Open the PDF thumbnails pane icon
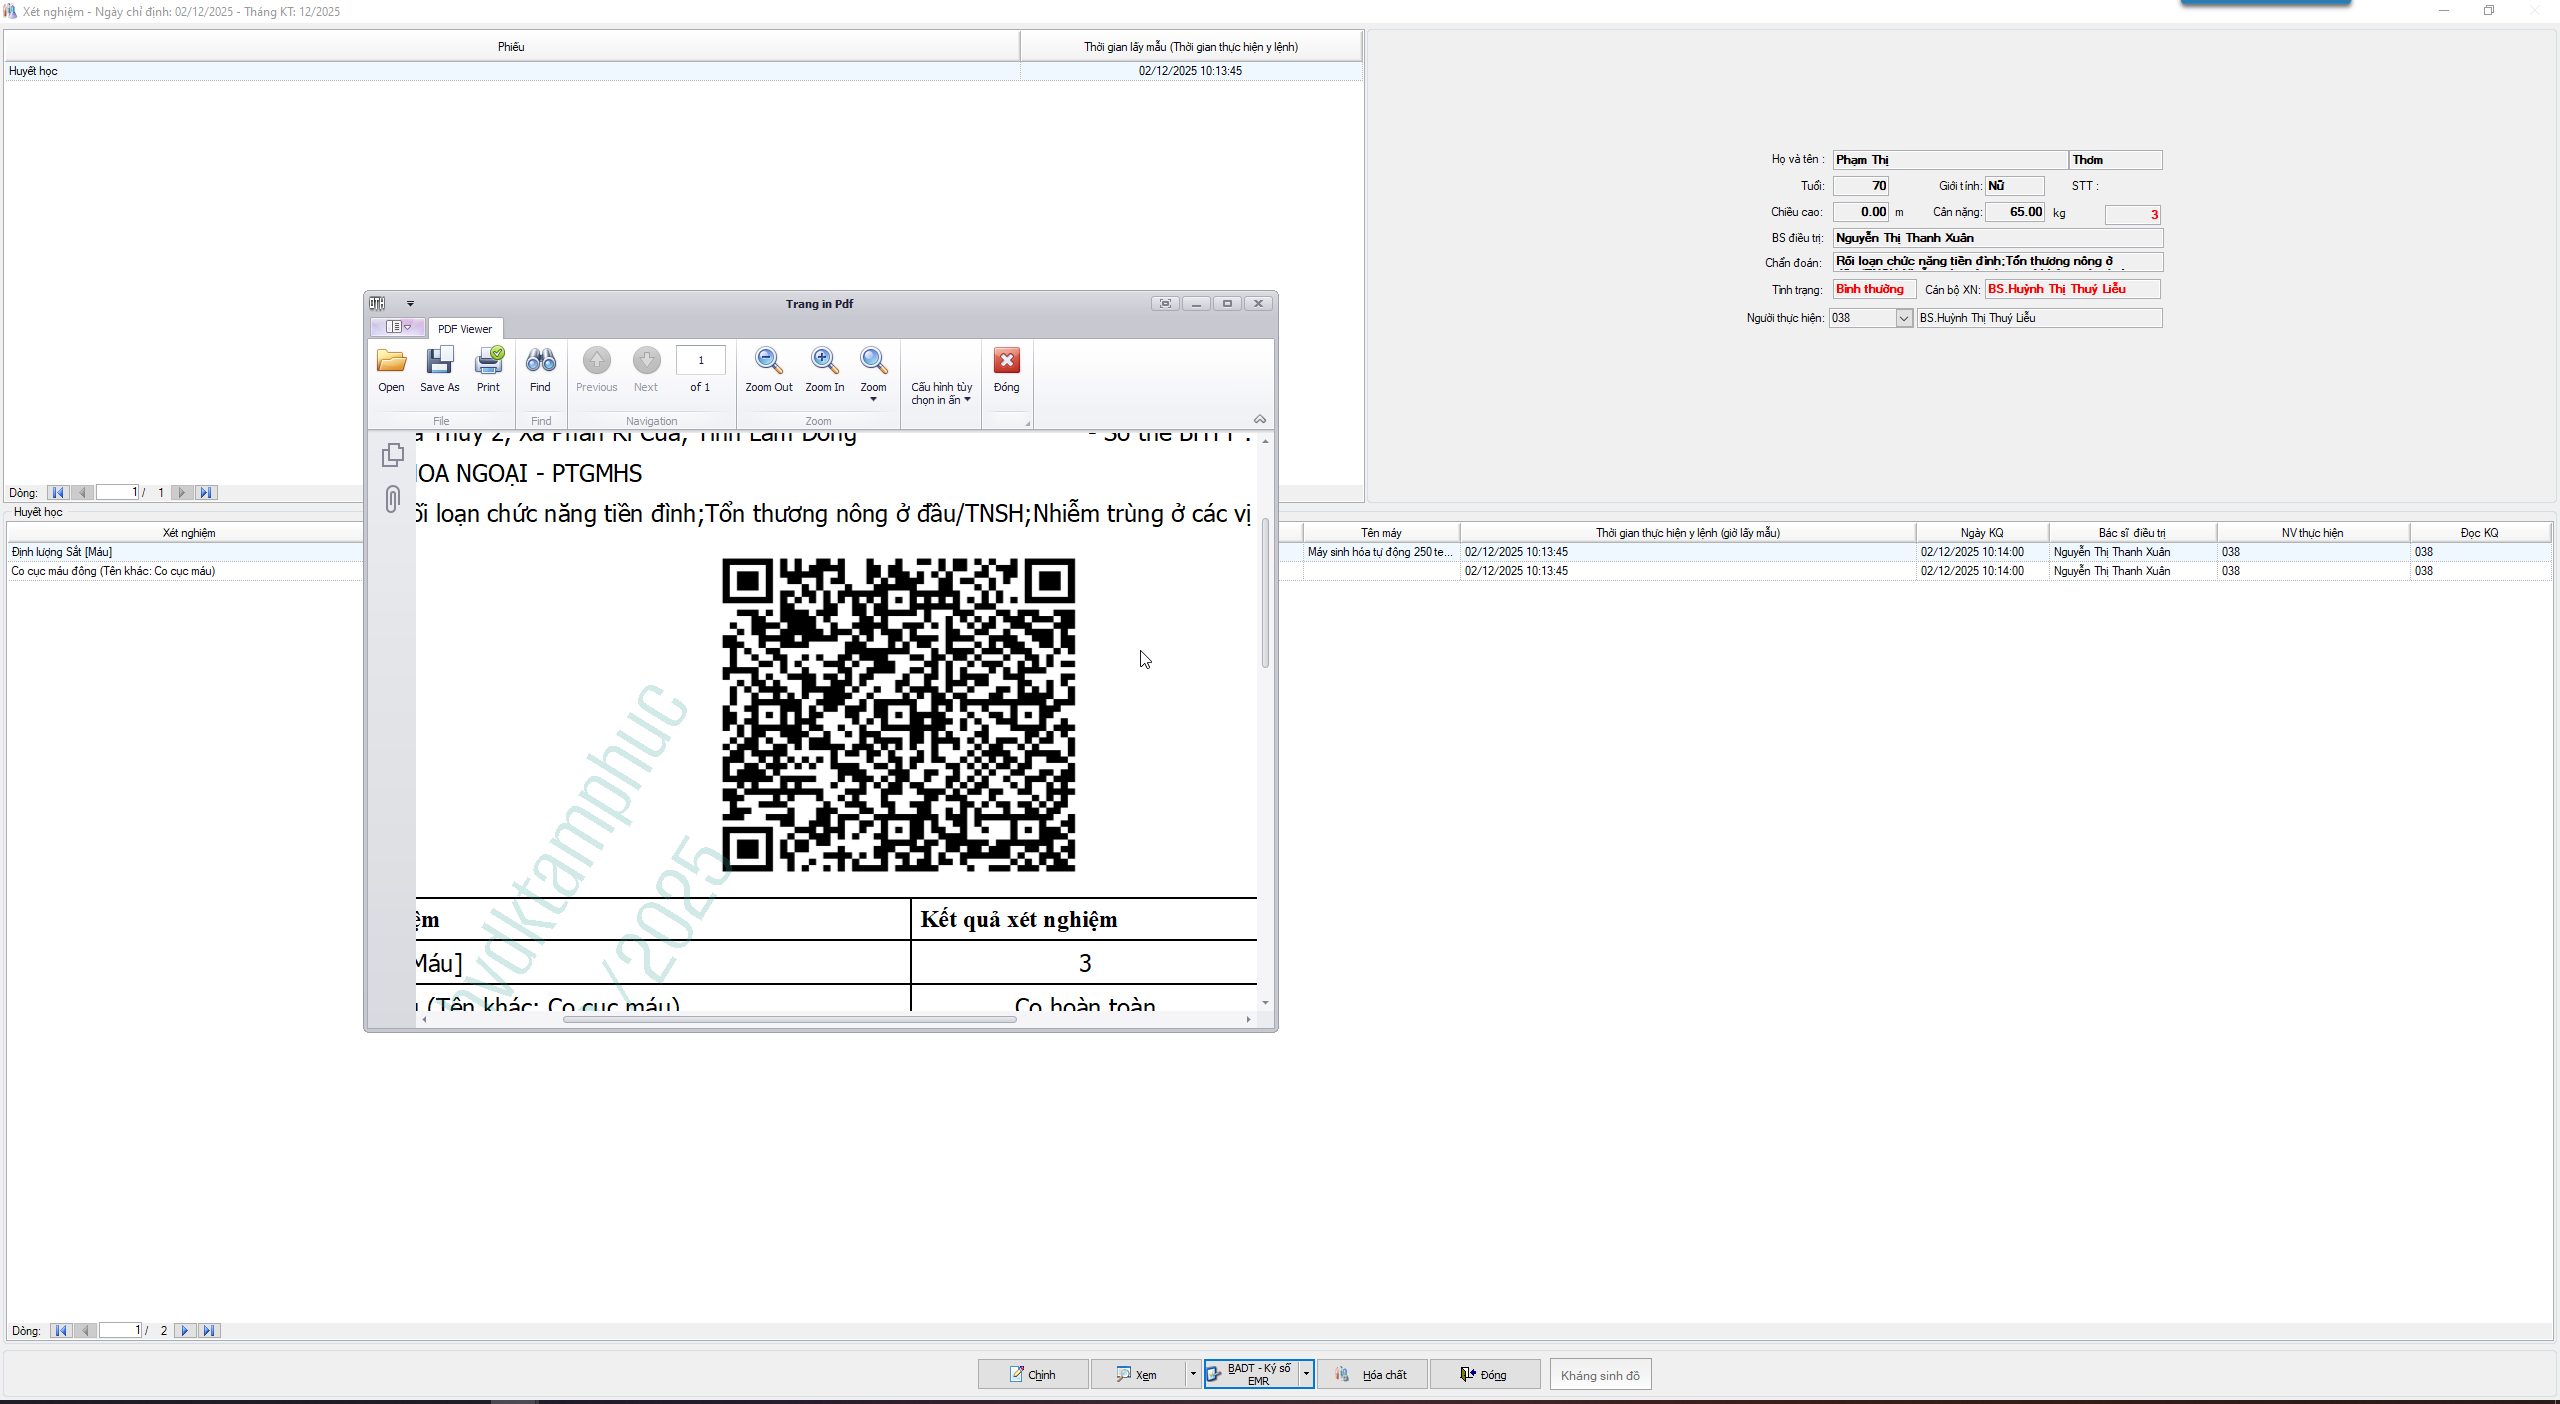2560x1404 pixels. click(x=393, y=455)
